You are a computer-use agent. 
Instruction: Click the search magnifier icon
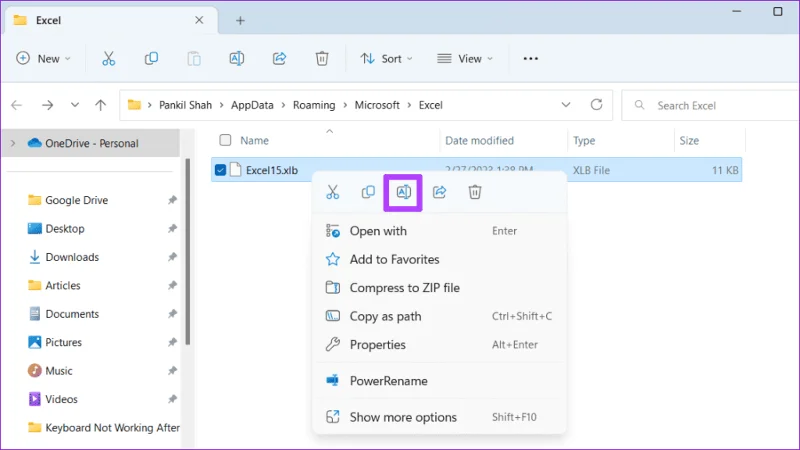(x=639, y=105)
